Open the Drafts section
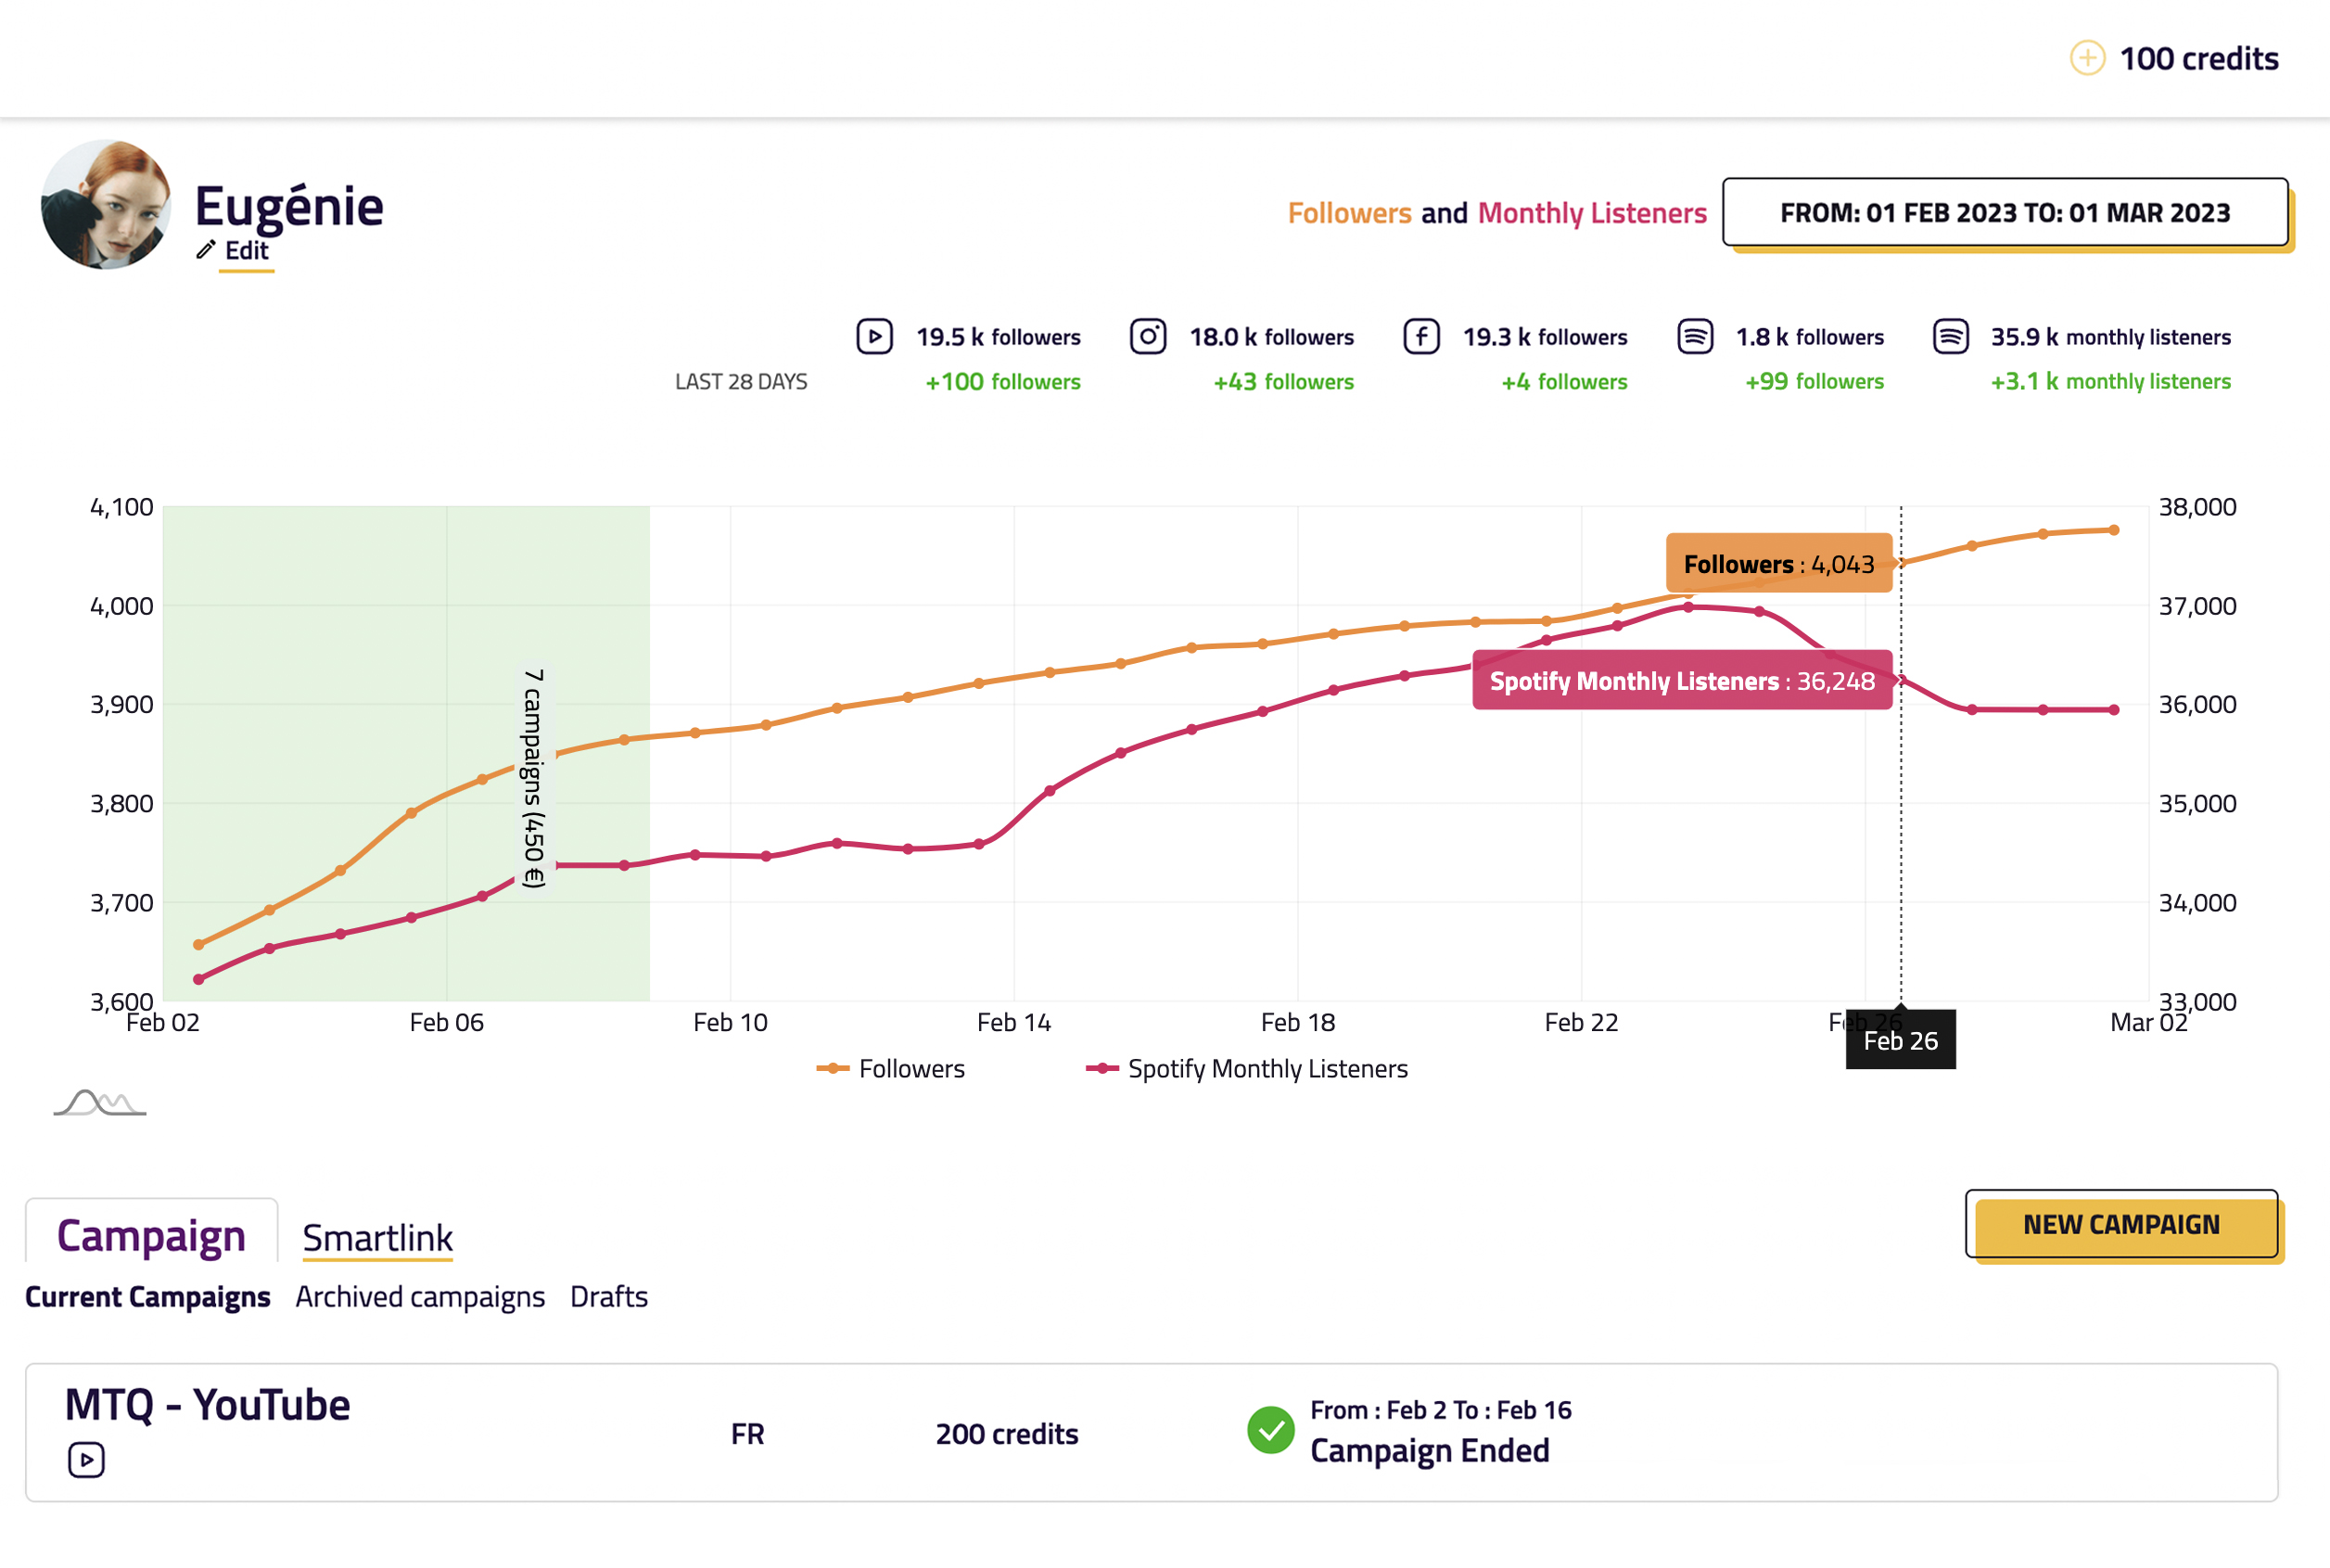The image size is (2330, 1568). click(608, 1296)
